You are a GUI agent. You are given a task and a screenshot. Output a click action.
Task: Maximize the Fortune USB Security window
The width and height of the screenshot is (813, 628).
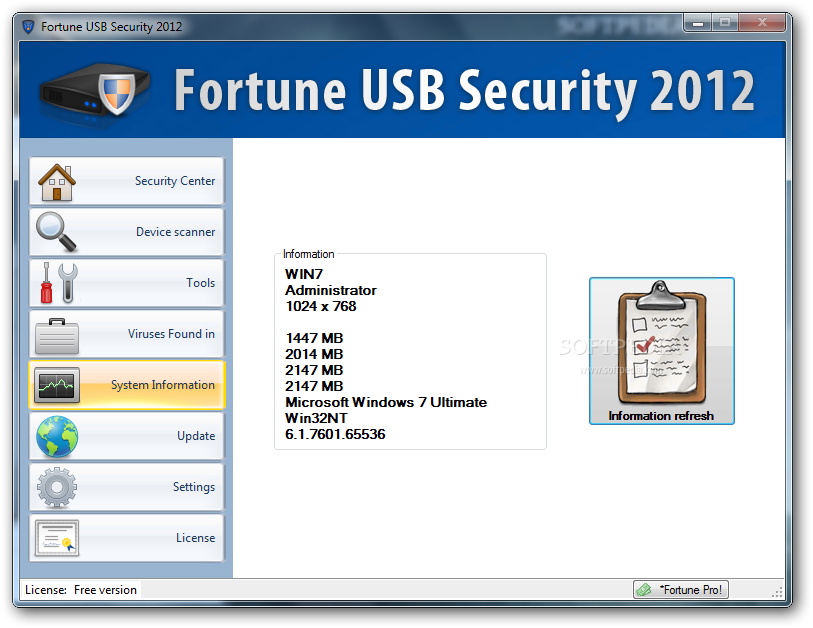(x=725, y=22)
